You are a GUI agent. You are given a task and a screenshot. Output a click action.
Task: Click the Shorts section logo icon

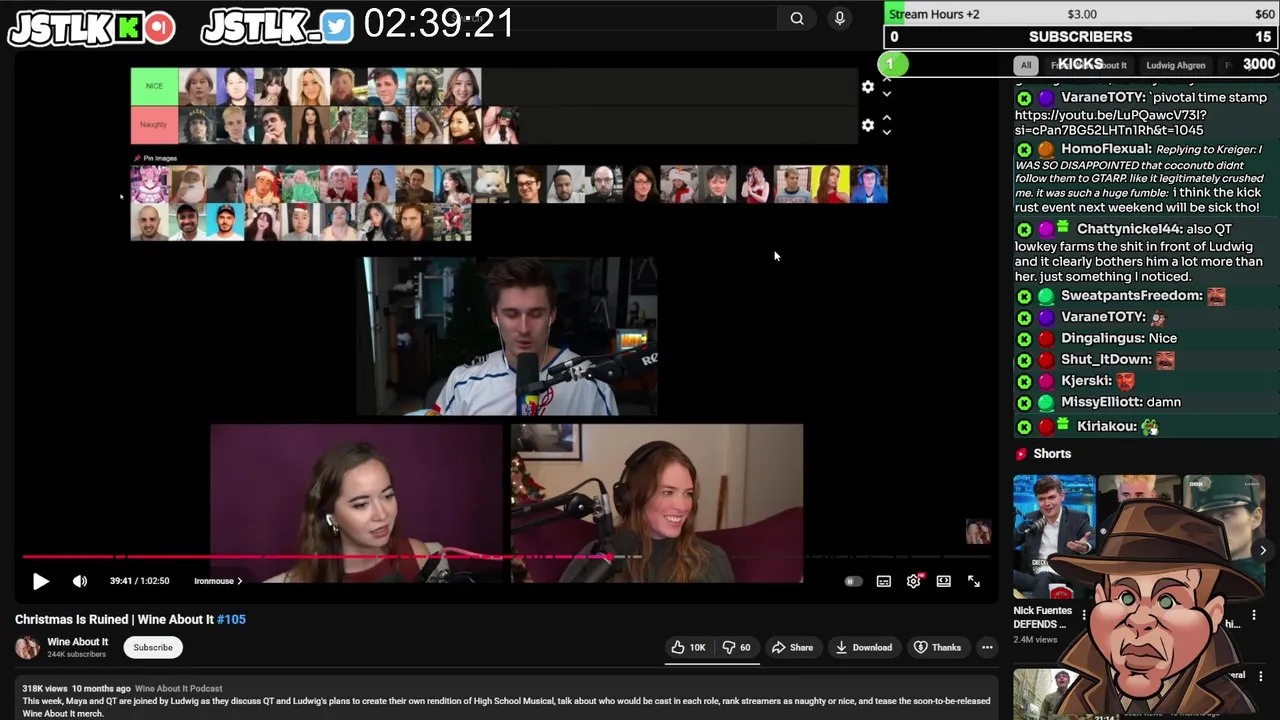tap(1021, 454)
